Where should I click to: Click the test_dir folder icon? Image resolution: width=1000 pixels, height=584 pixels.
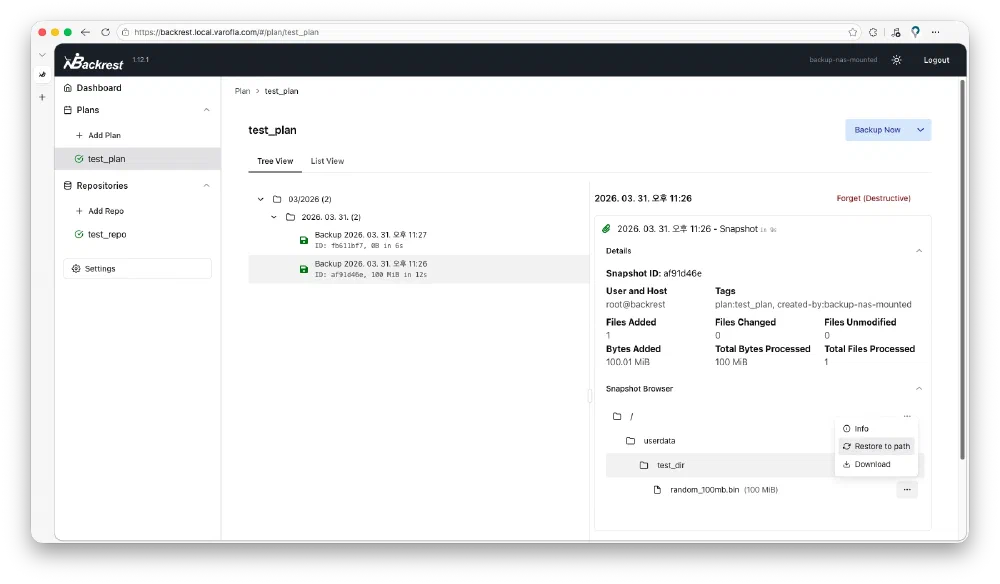click(x=645, y=465)
